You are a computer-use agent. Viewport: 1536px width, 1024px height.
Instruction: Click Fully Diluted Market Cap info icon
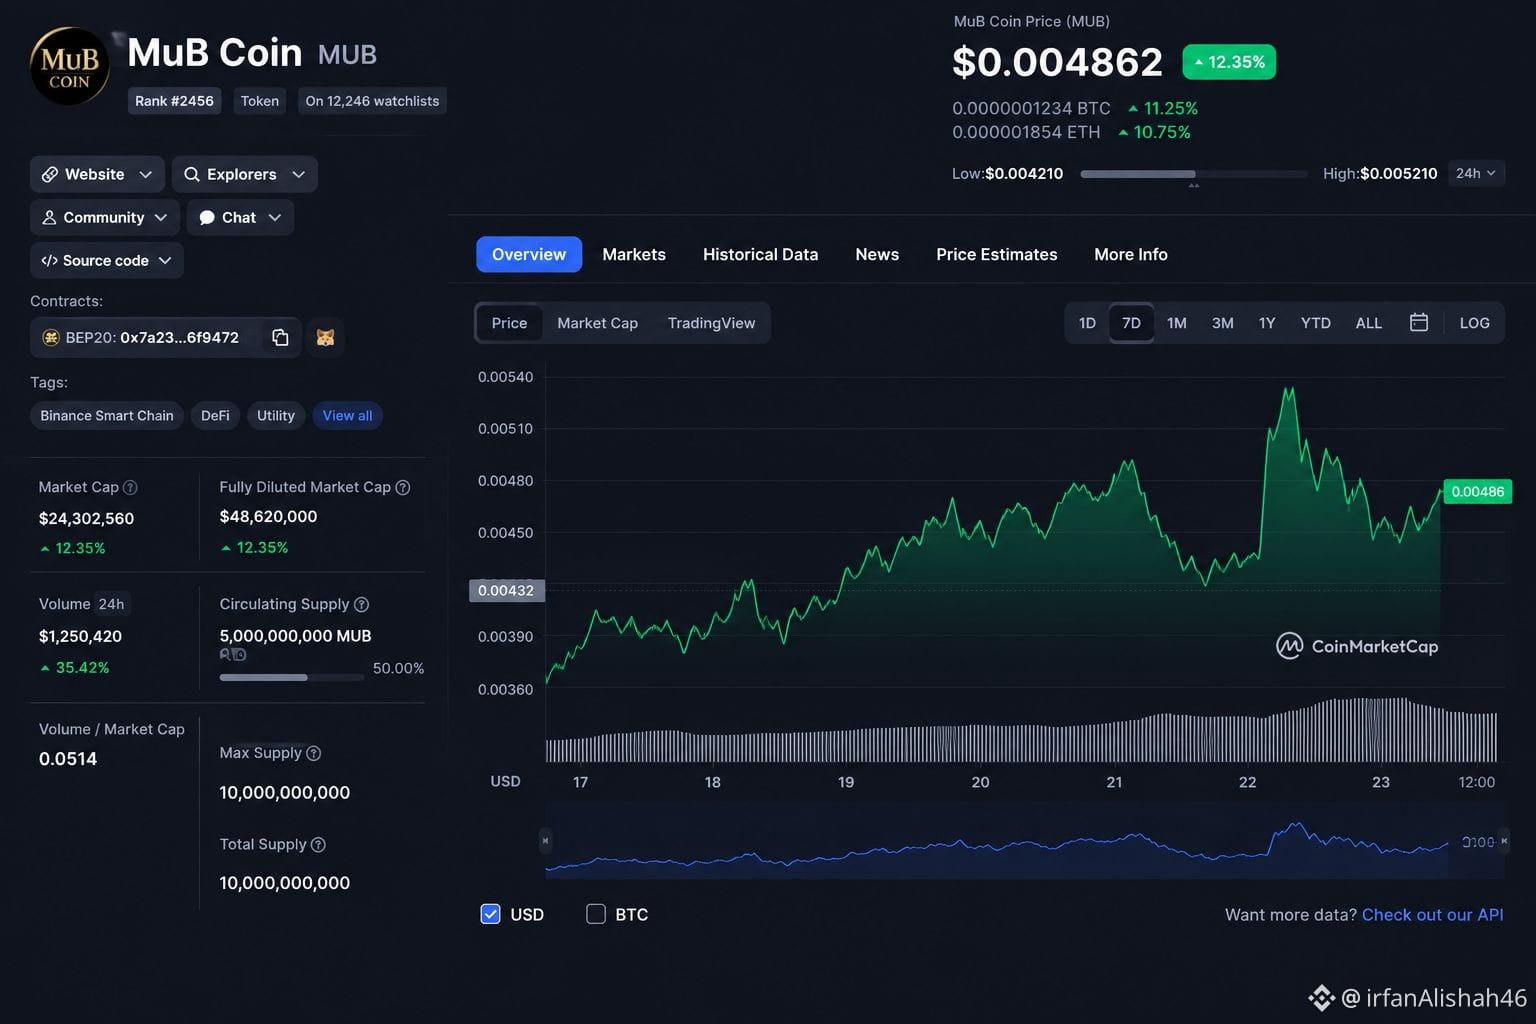[403, 487]
